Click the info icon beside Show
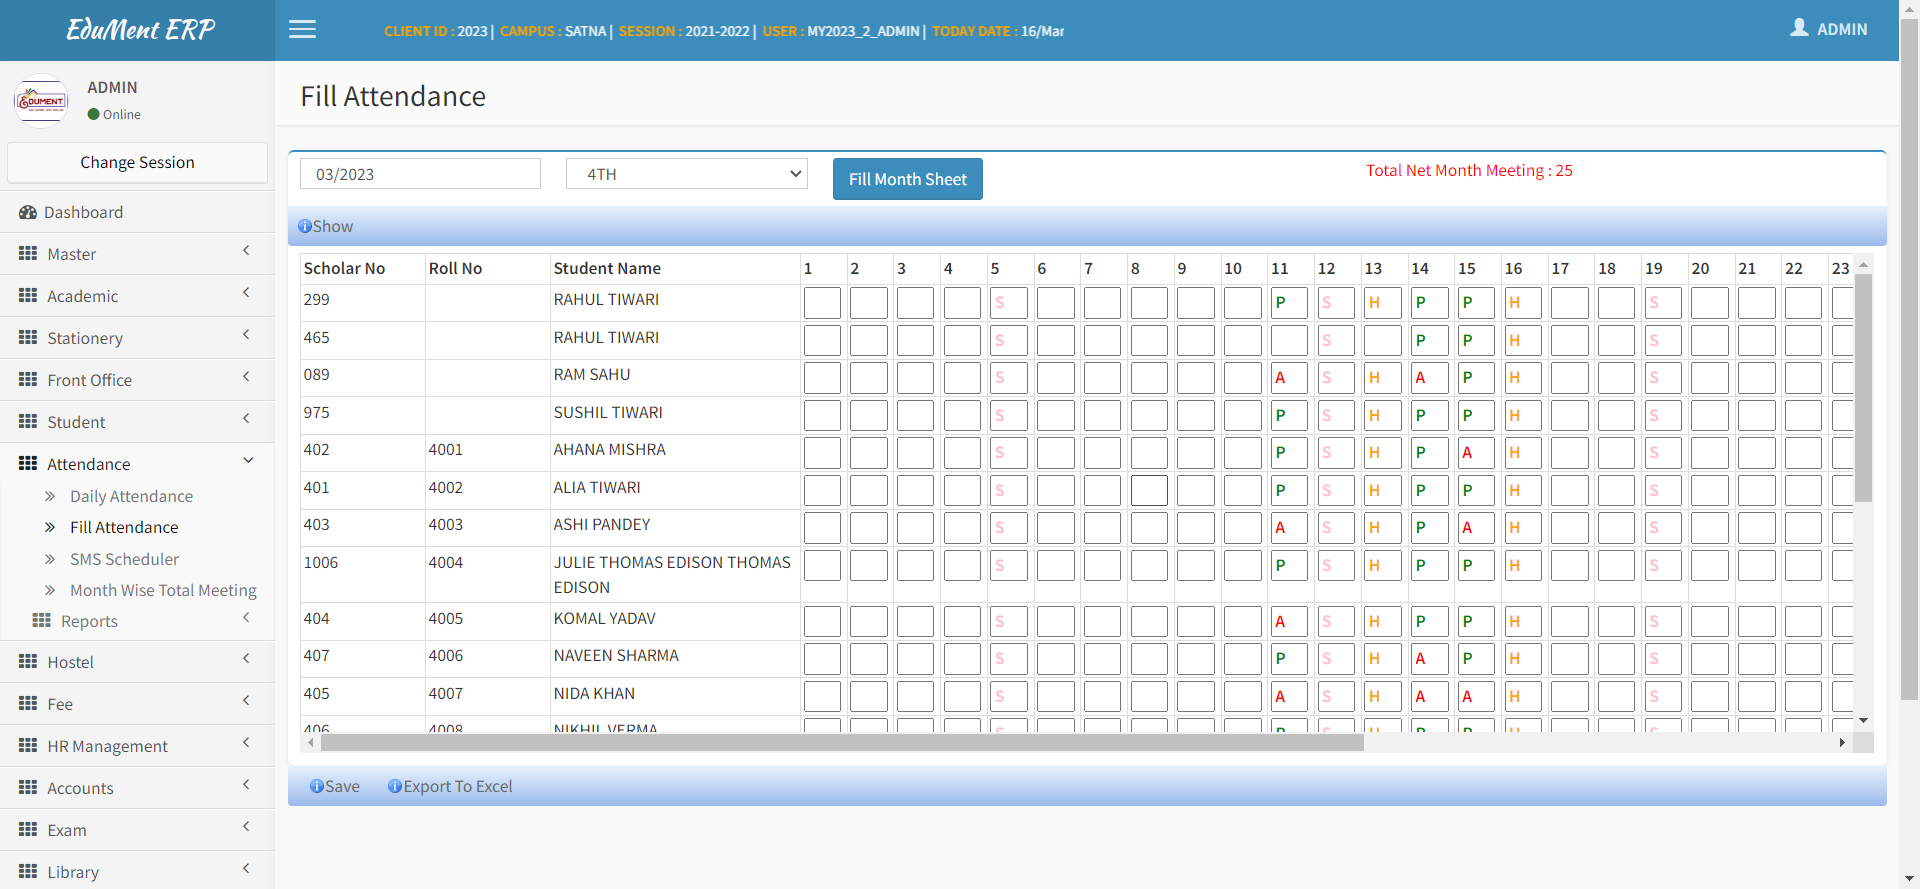 pyautogui.click(x=305, y=227)
